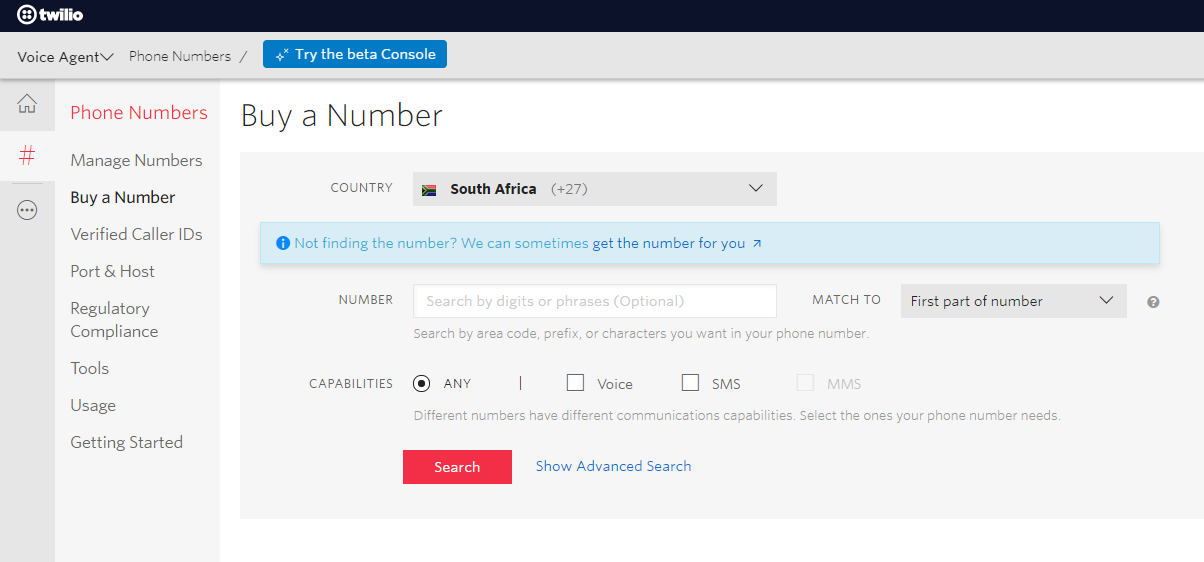Click into the Number search field
Viewport: 1204px width, 562px height.
coord(595,301)
